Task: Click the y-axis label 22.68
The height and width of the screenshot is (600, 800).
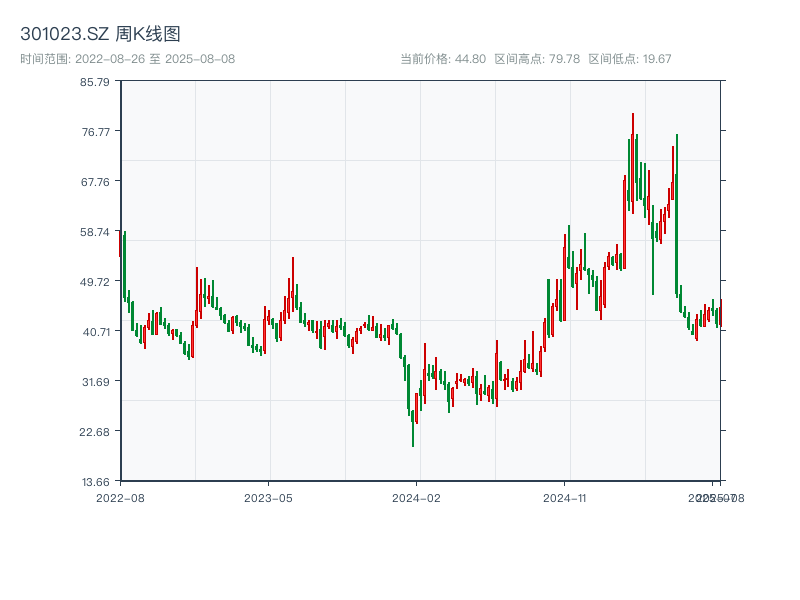Action: point(94,432)
